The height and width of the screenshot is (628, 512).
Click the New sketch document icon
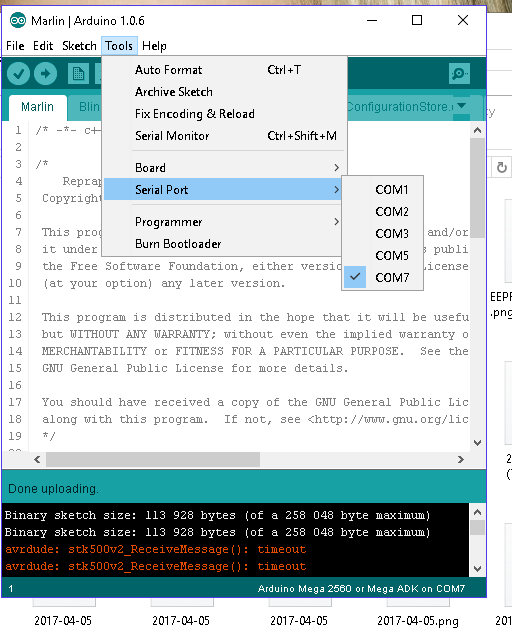78,74
